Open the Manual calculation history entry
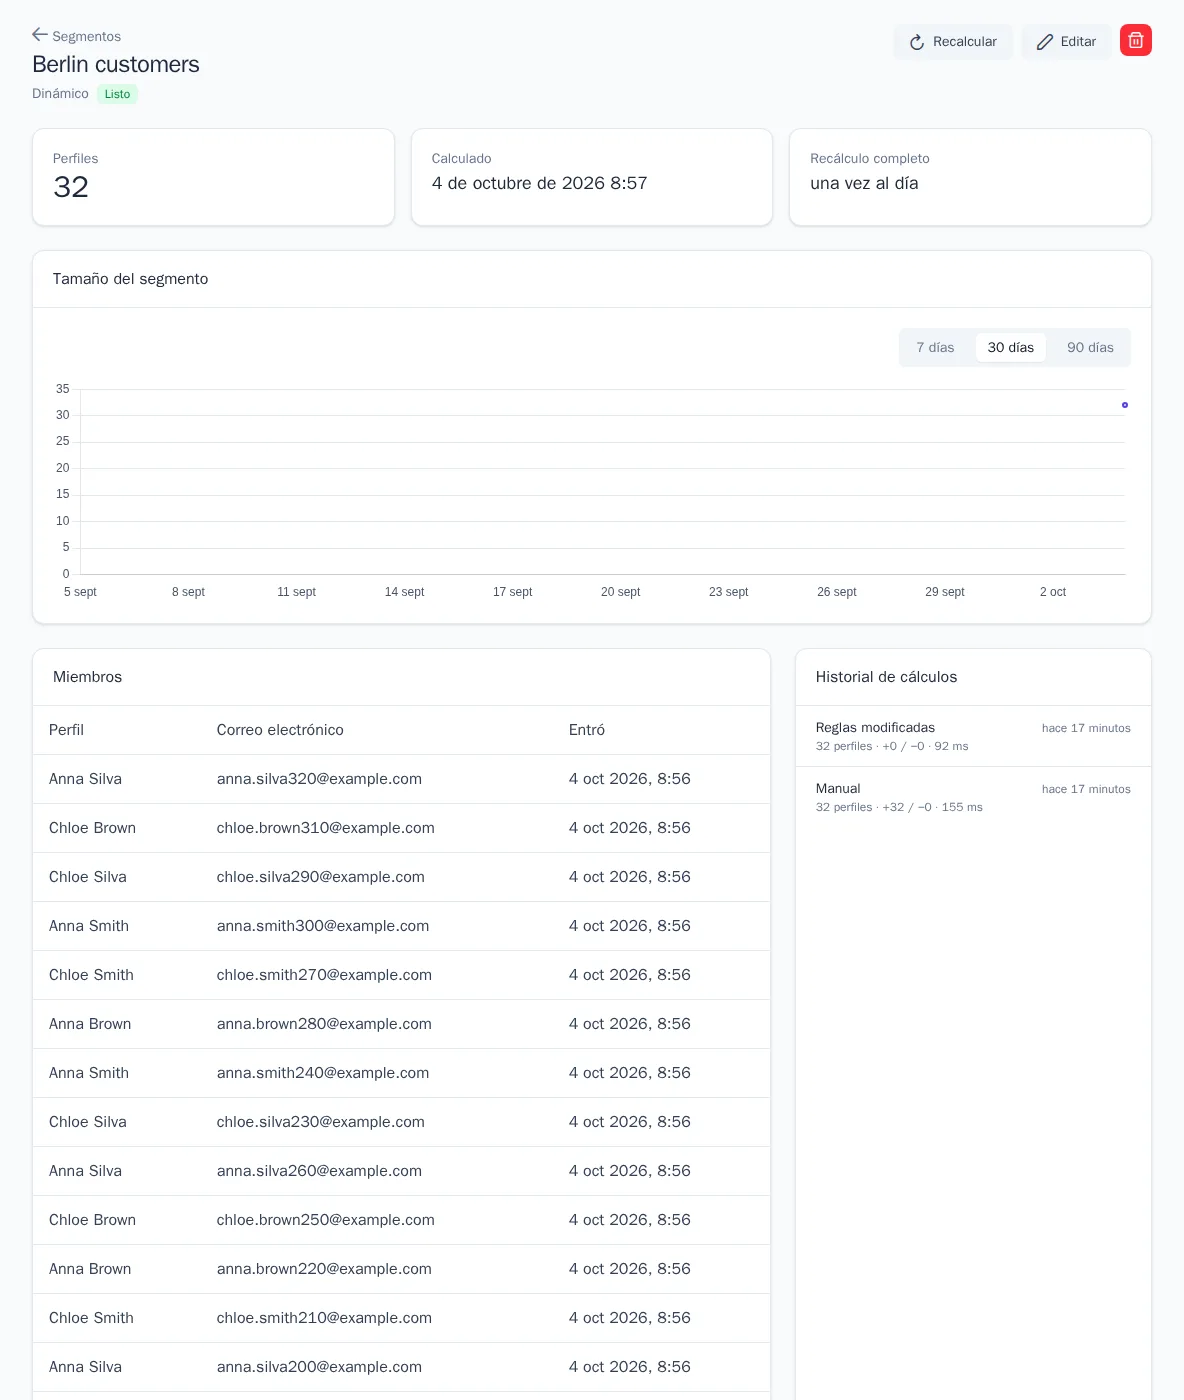The width and height of the screenshot is (1184, 1400). point(973,797)
